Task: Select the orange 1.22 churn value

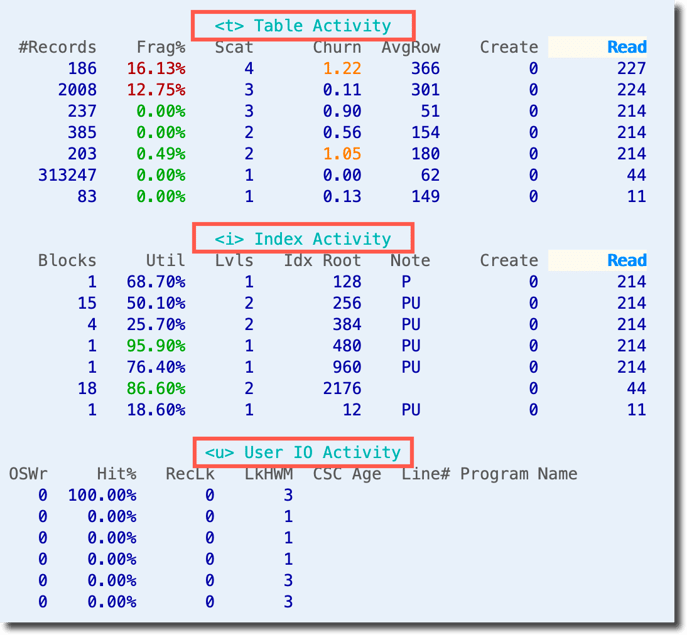Action: [x=341, y=69]
